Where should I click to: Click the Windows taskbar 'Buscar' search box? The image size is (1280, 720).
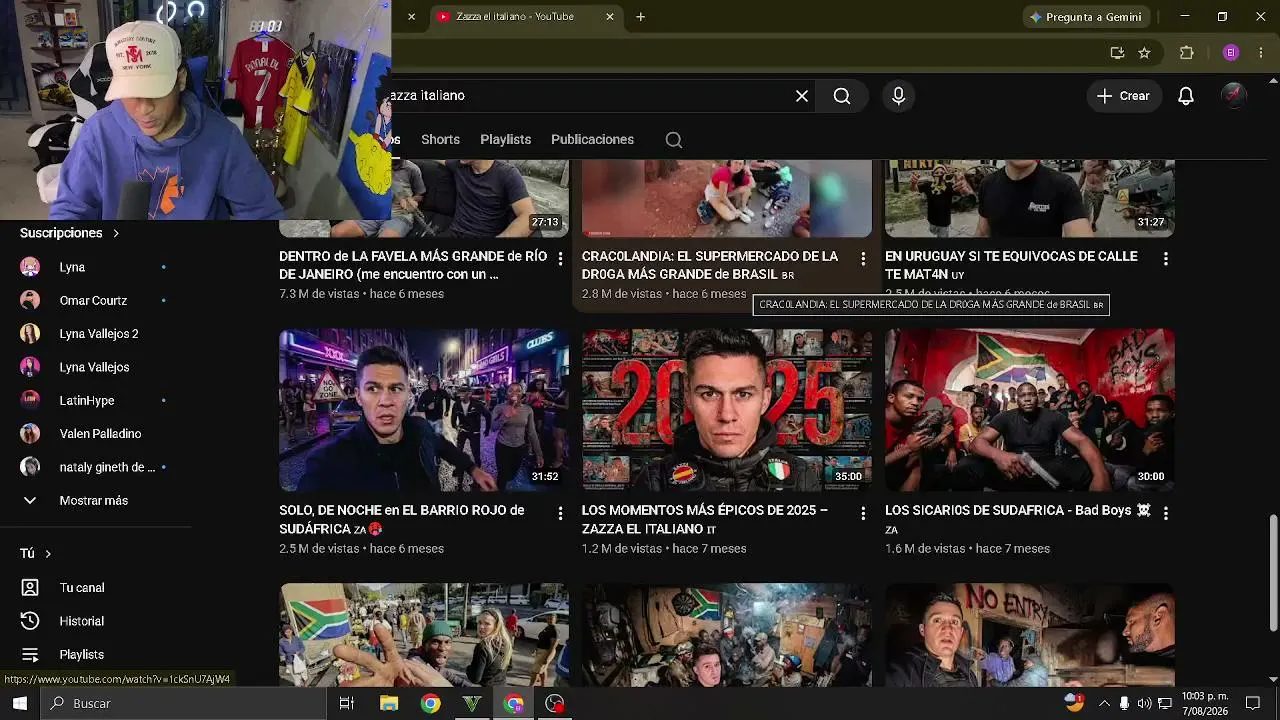click(x=183, y=704)
